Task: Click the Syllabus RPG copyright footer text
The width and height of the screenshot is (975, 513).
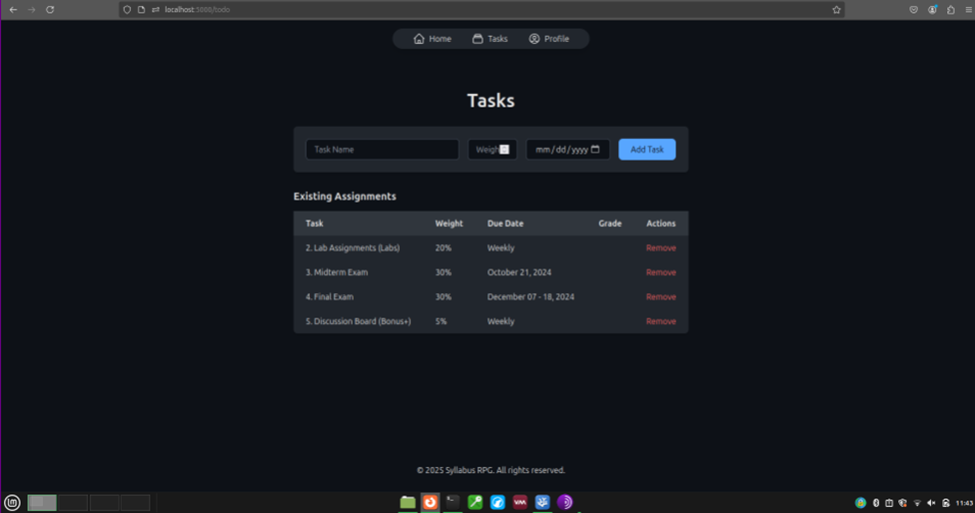Action: click(x=491, y=471)
